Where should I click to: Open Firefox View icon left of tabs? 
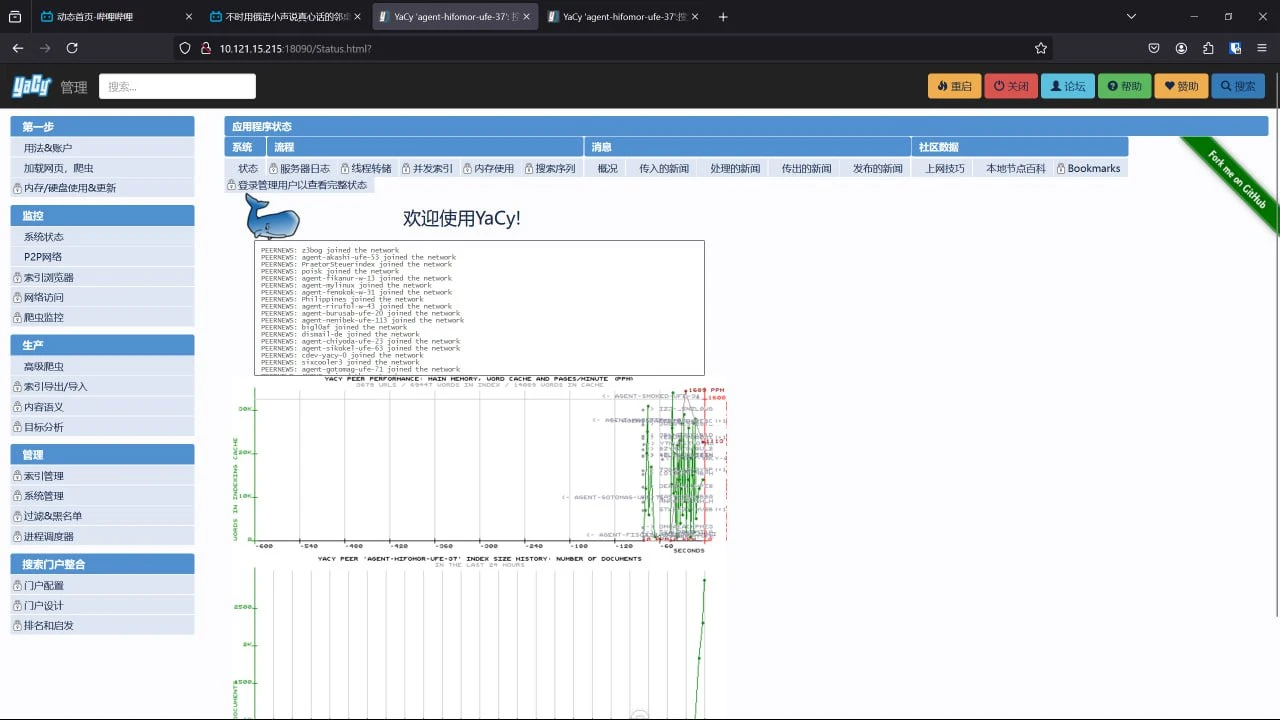15,17
